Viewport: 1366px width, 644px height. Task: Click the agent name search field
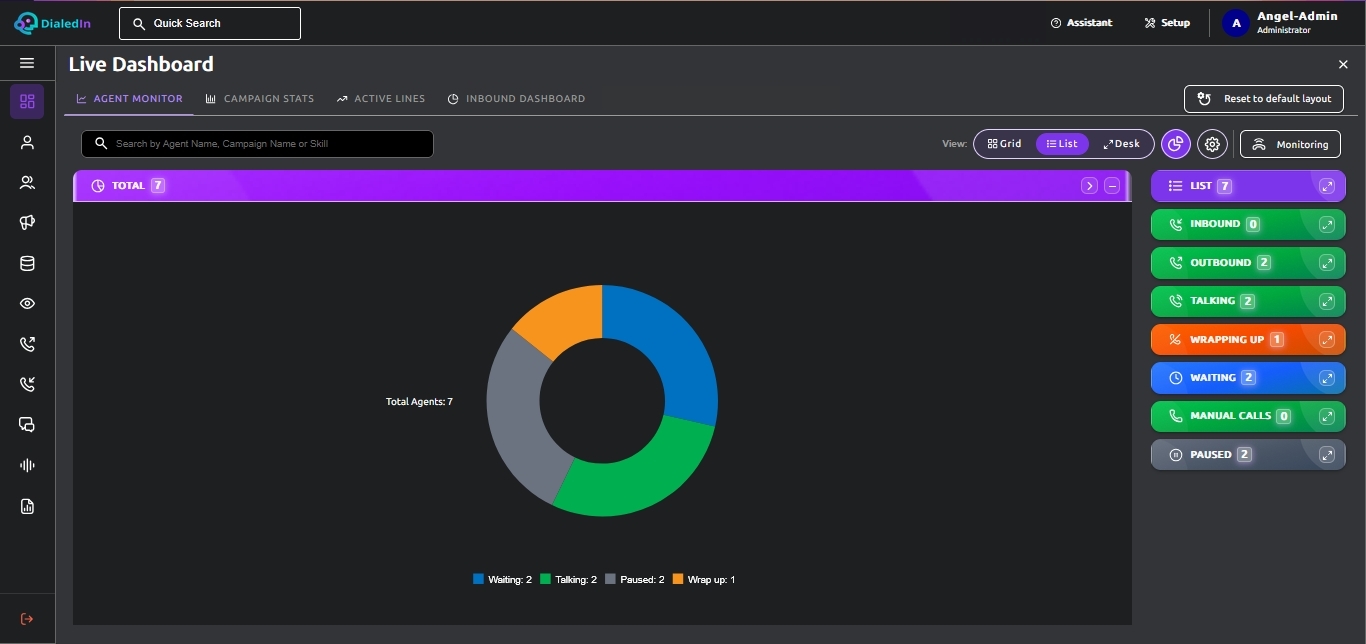(x=257, y=144)
